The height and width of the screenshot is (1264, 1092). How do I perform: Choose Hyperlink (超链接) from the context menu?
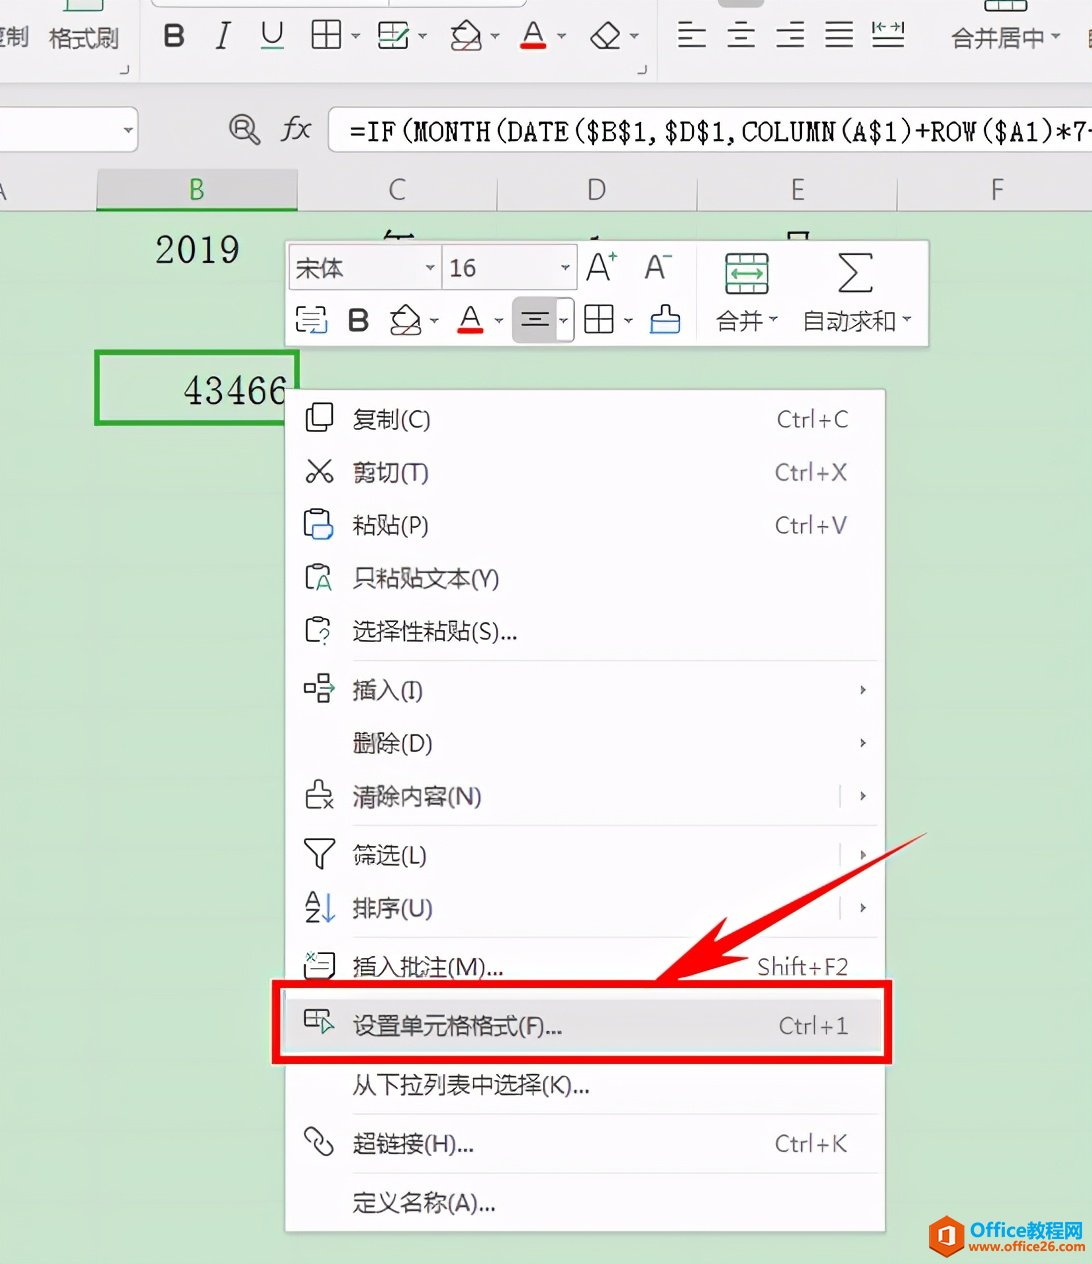585,1143
